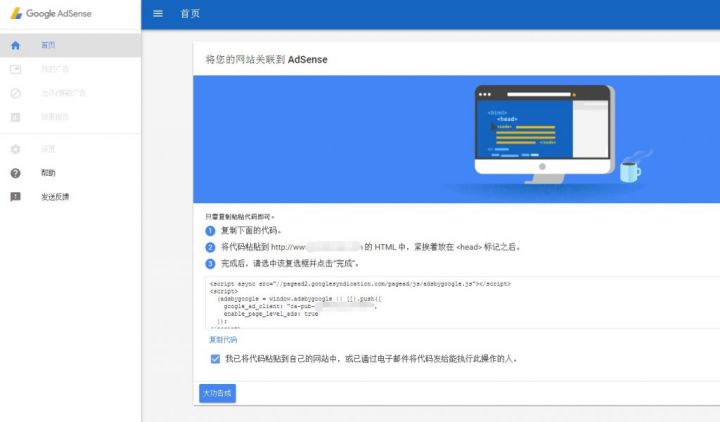This screenshot has width=720, height=422.
Task: Open settings via the grayed-out gear icon
Action: (16, 149)
